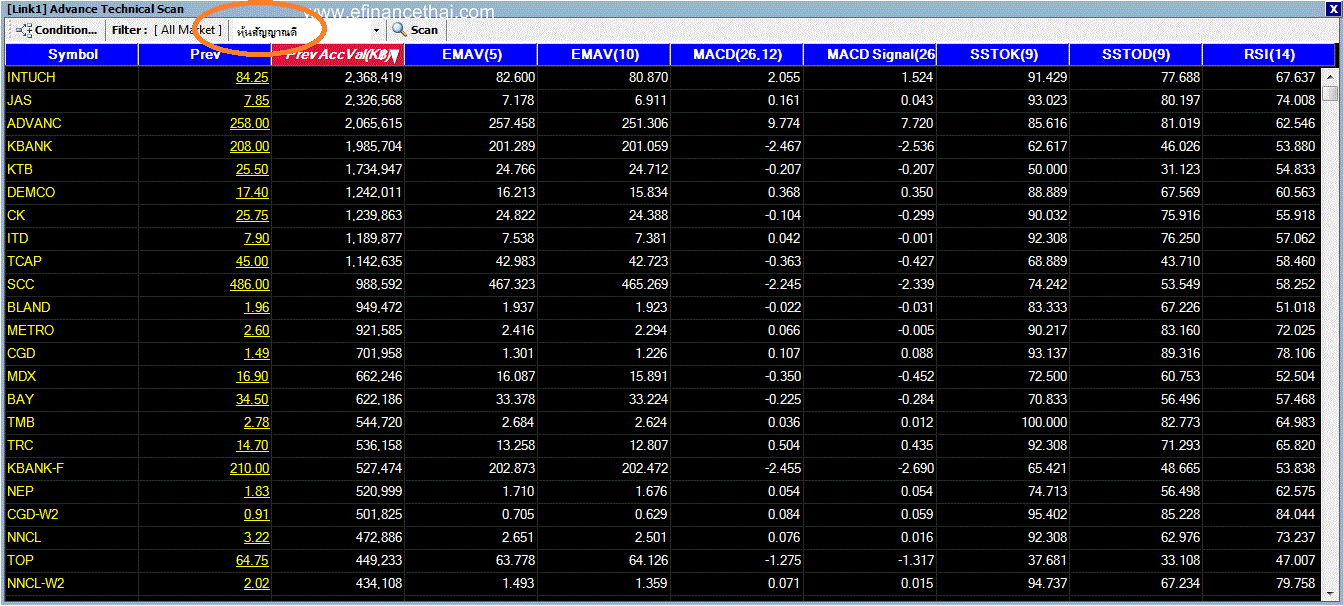Select the TRC symbol
The height and width of the screenshot is (606, 1344).
pos(20,445)
